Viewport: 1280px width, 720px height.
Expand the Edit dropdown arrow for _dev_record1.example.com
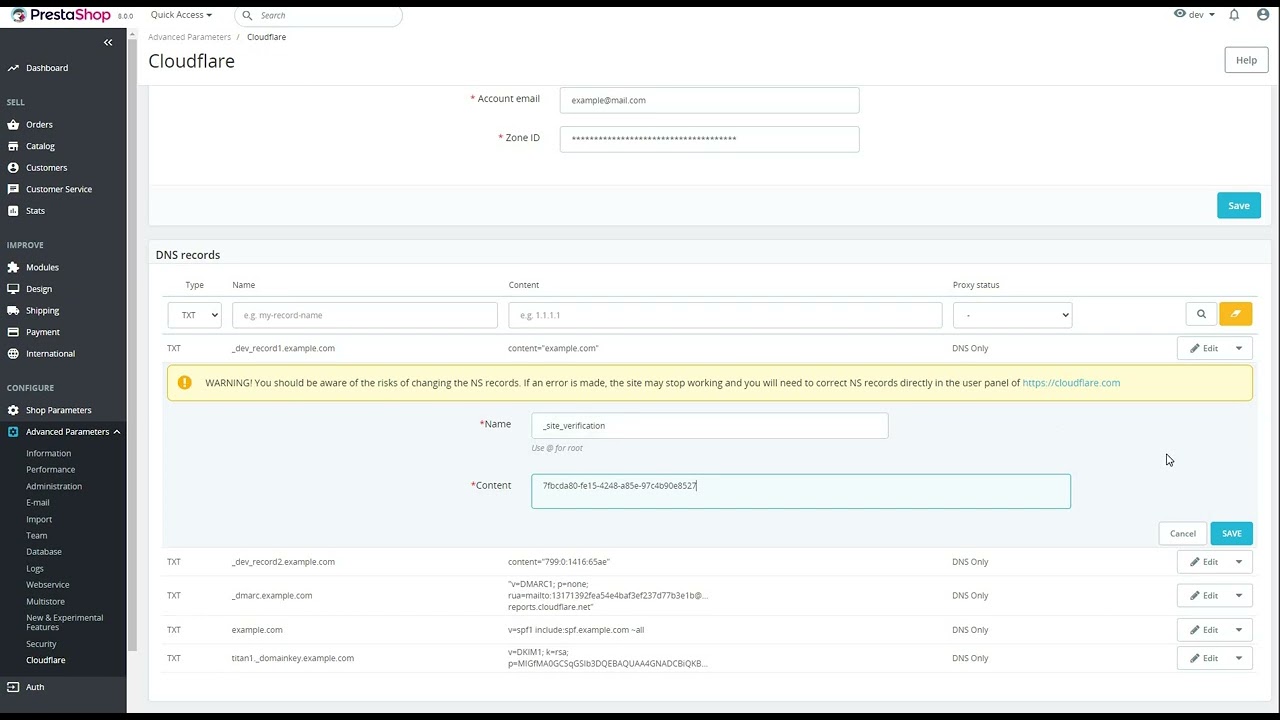tap(1239, 348)
